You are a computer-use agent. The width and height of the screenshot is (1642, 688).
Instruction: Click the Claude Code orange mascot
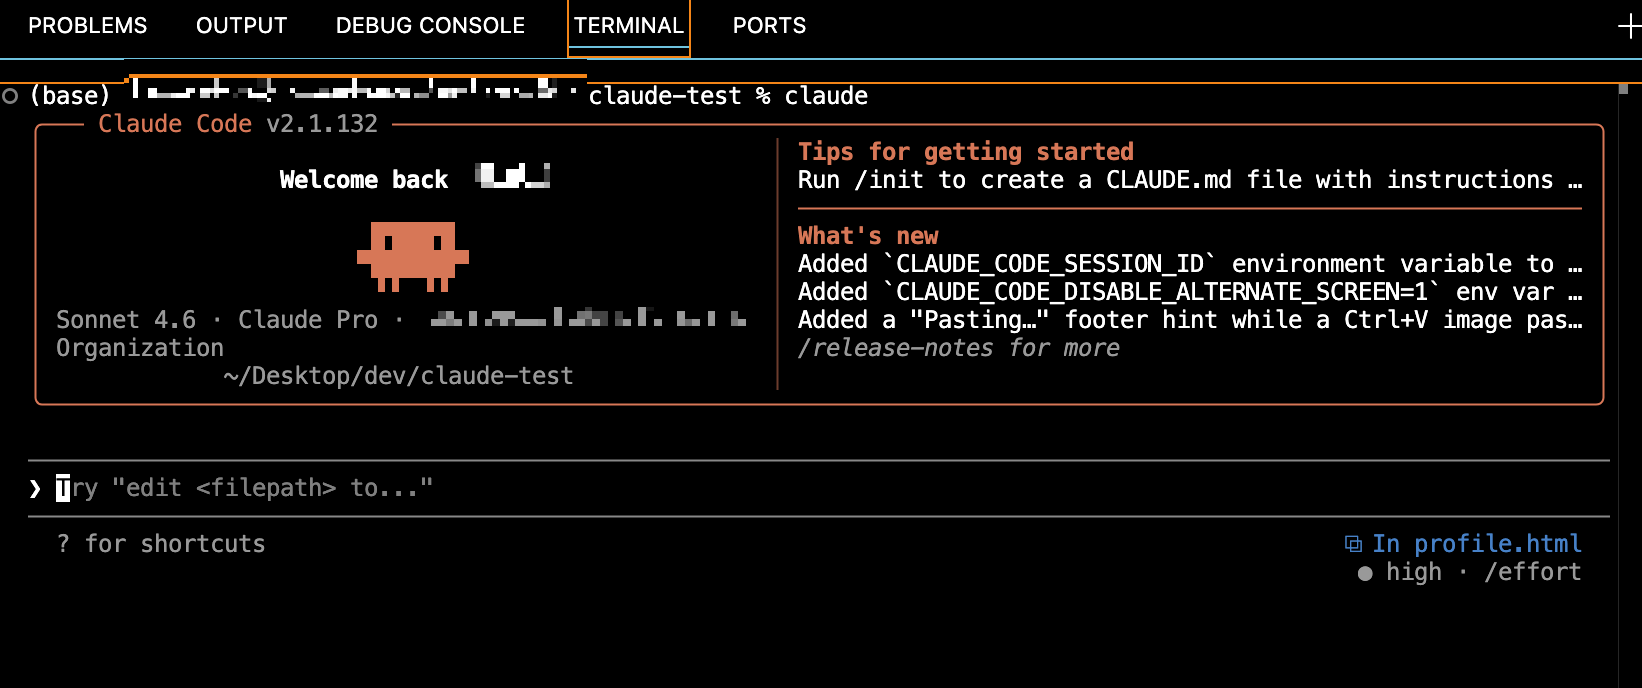(413, 257)
